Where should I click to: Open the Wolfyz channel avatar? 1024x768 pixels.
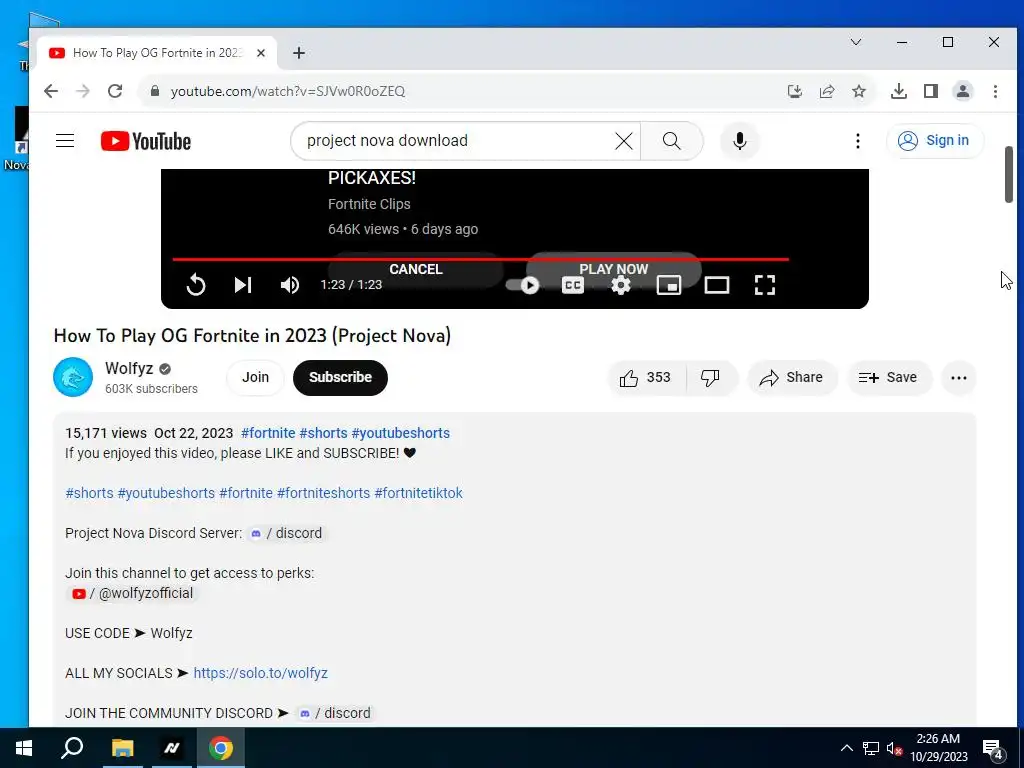click(72, 377)
